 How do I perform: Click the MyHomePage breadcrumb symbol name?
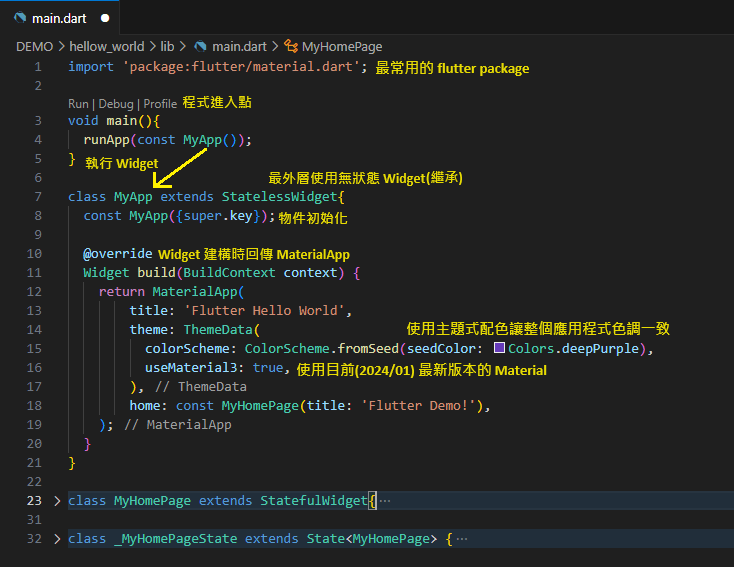[342, 46]
